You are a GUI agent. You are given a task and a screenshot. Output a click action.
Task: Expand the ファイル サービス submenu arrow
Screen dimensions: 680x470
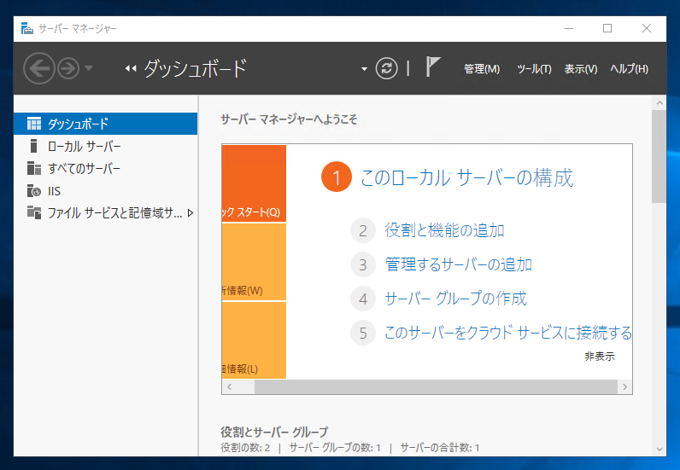190,213
